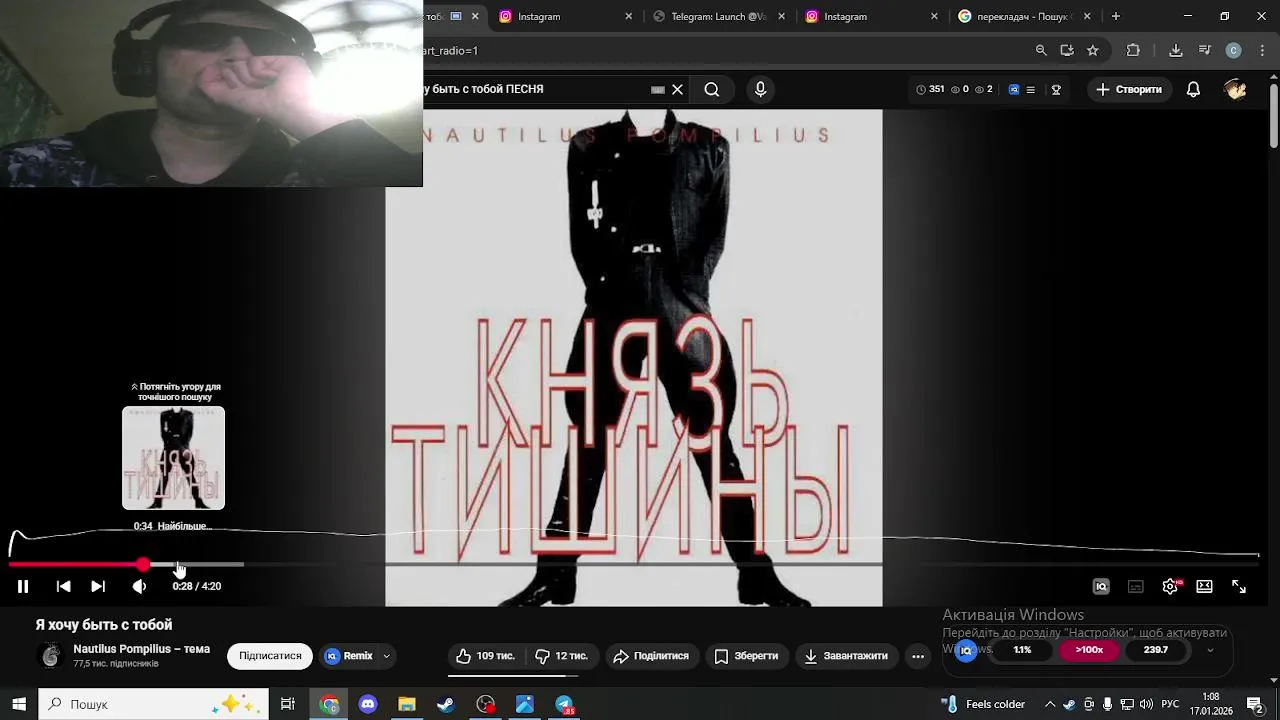Mute the player volume icon
This screenshot has height=720, width=1280.
[139, 587]
